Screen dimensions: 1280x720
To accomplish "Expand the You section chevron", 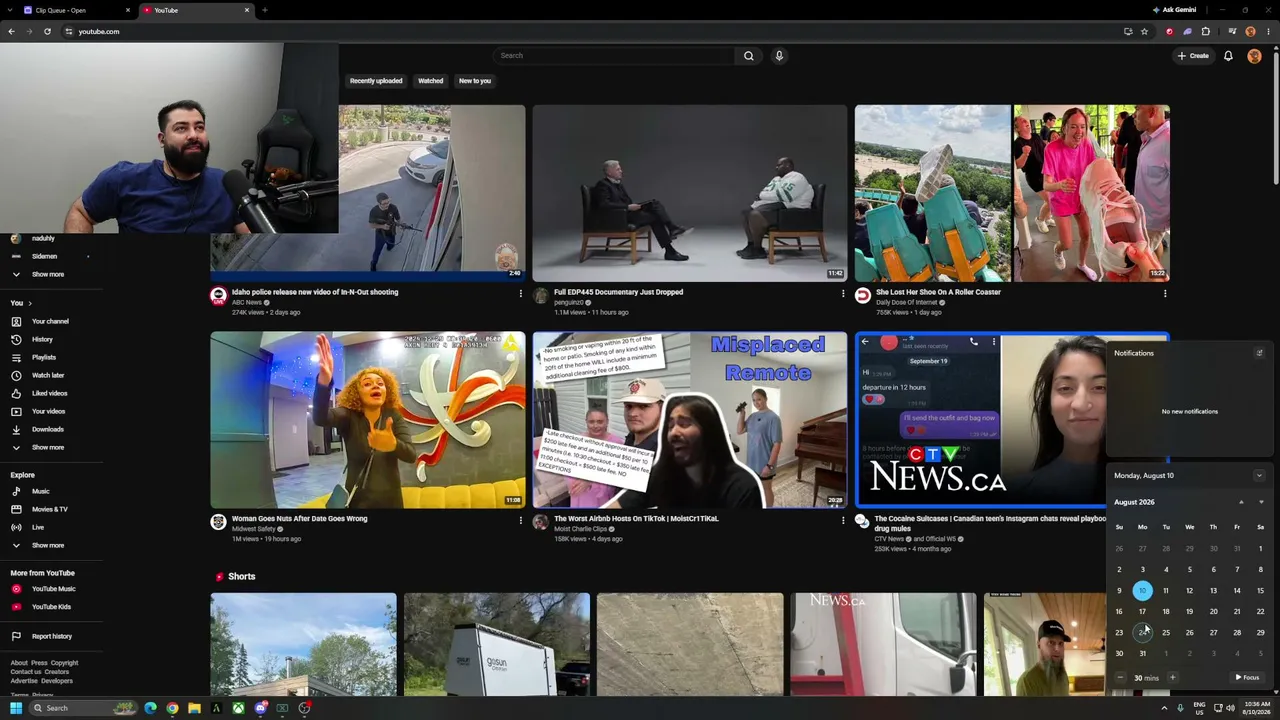I will click(x=30, y=303).
